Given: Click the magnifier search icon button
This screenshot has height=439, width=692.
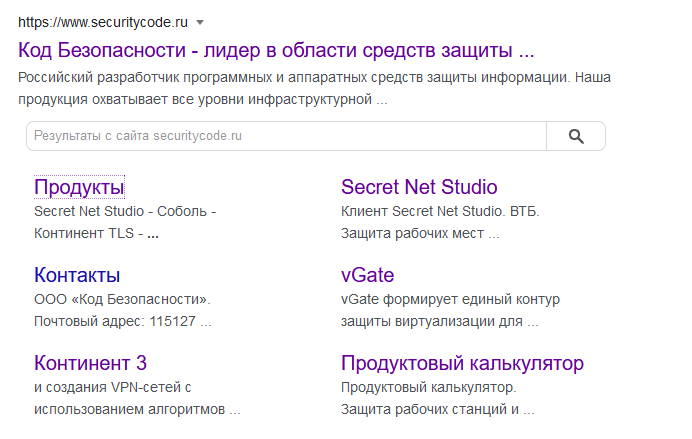Looking at the screenshot, I should tap(575, 136).
